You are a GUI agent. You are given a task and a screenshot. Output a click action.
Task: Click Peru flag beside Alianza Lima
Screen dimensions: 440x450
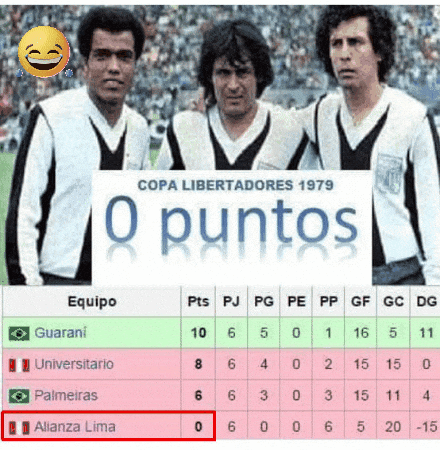tap(19, 427)
